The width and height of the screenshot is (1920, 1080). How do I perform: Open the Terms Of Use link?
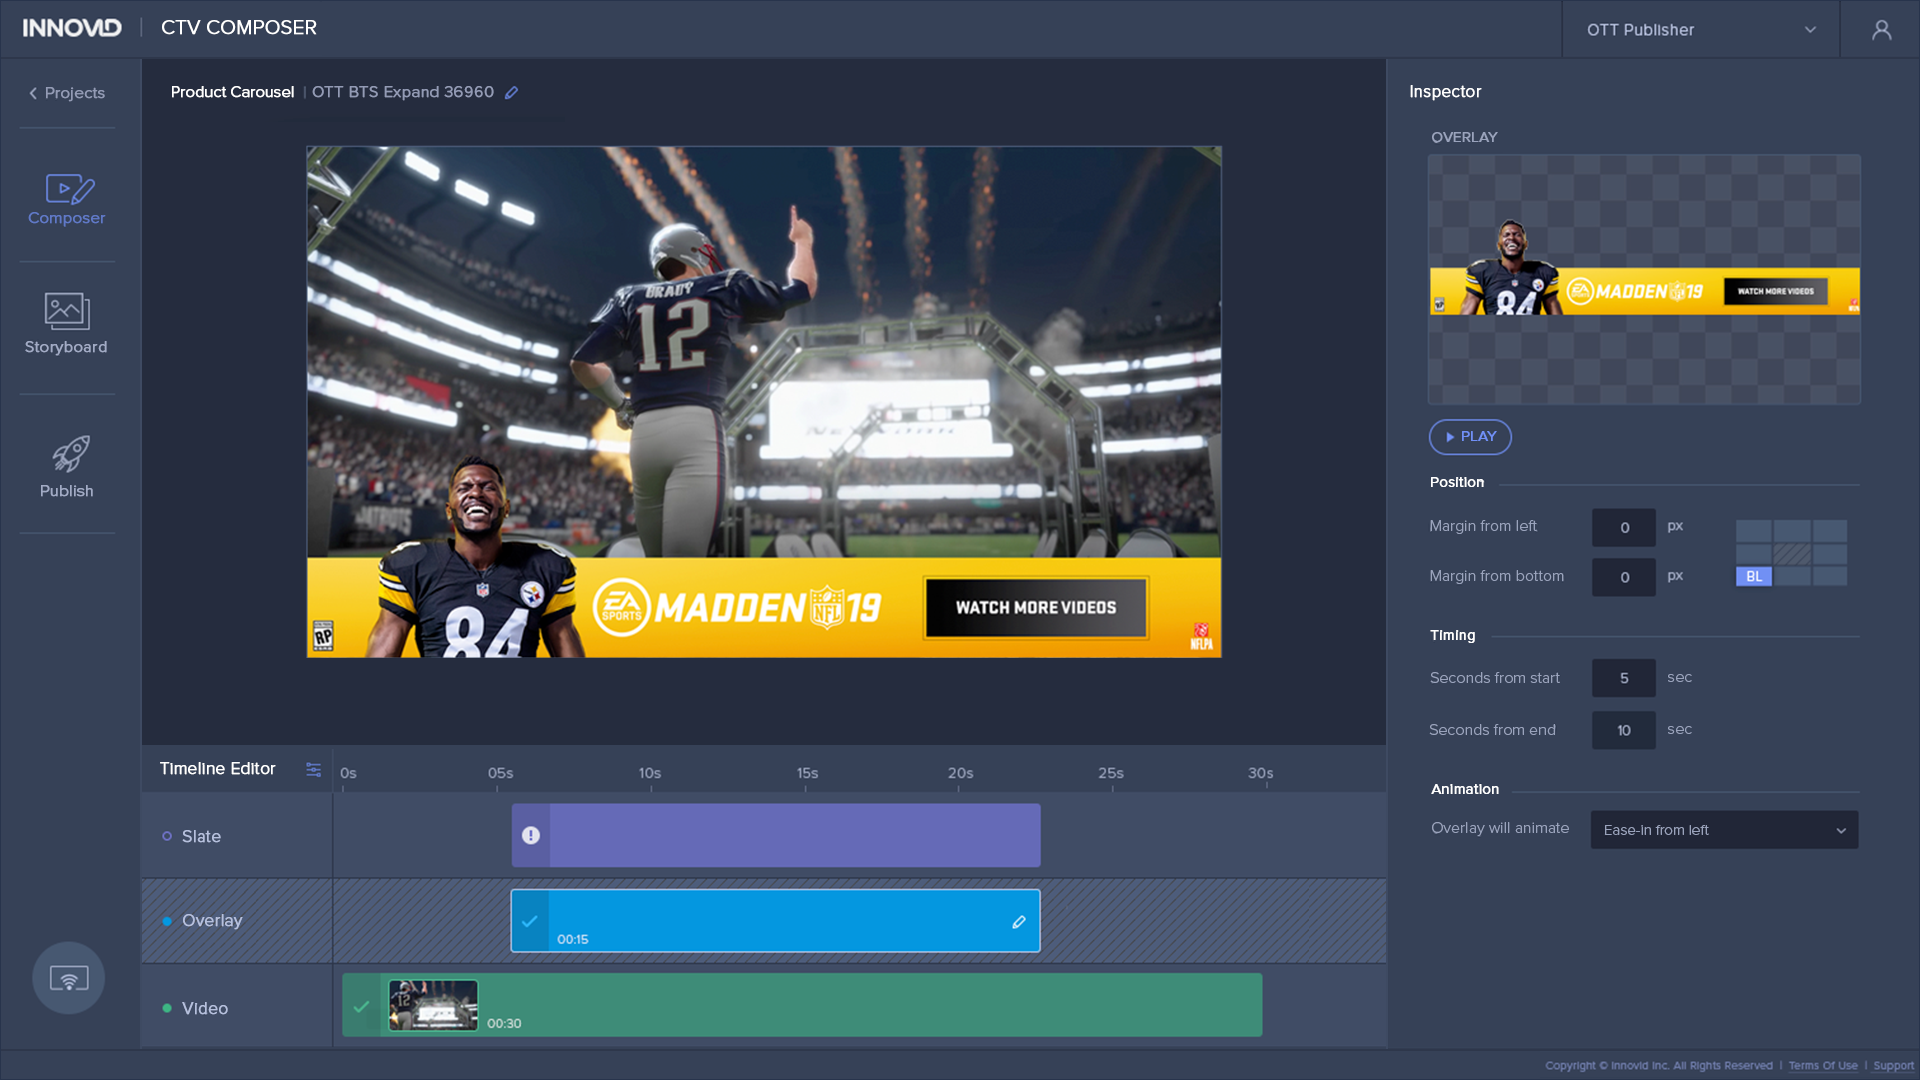coord(1823,1065)
